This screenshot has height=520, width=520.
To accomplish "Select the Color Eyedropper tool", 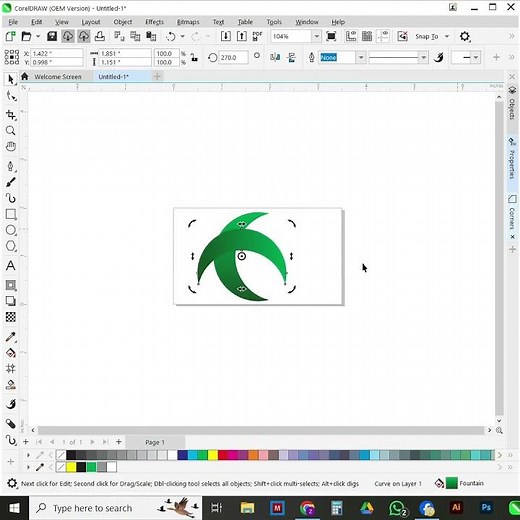I will [11, 337].
